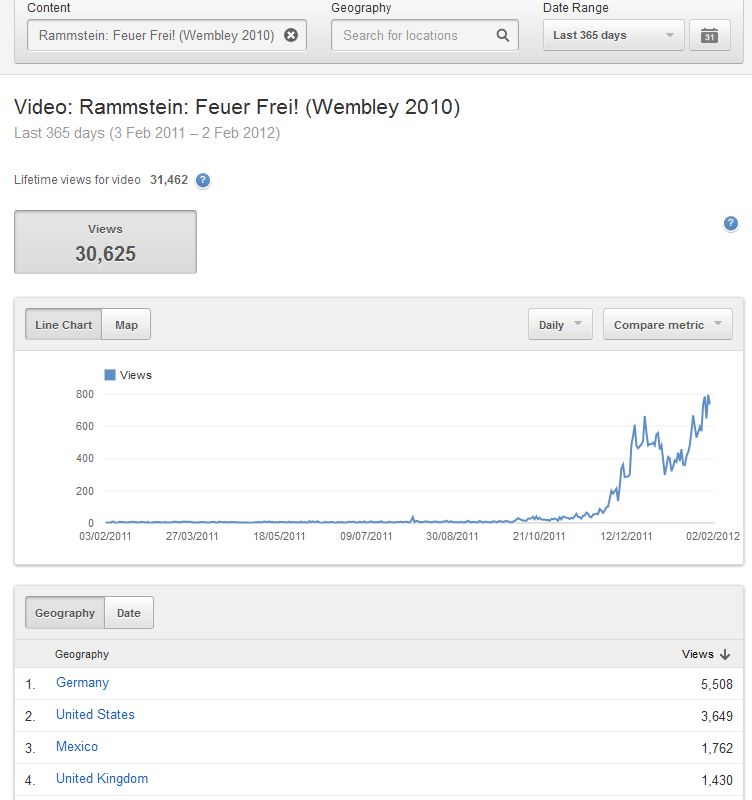Image resolution: width=752 pixels, height=800 pixels.
Task: Click the blue Views legend square
Action: tap(110, 375)
